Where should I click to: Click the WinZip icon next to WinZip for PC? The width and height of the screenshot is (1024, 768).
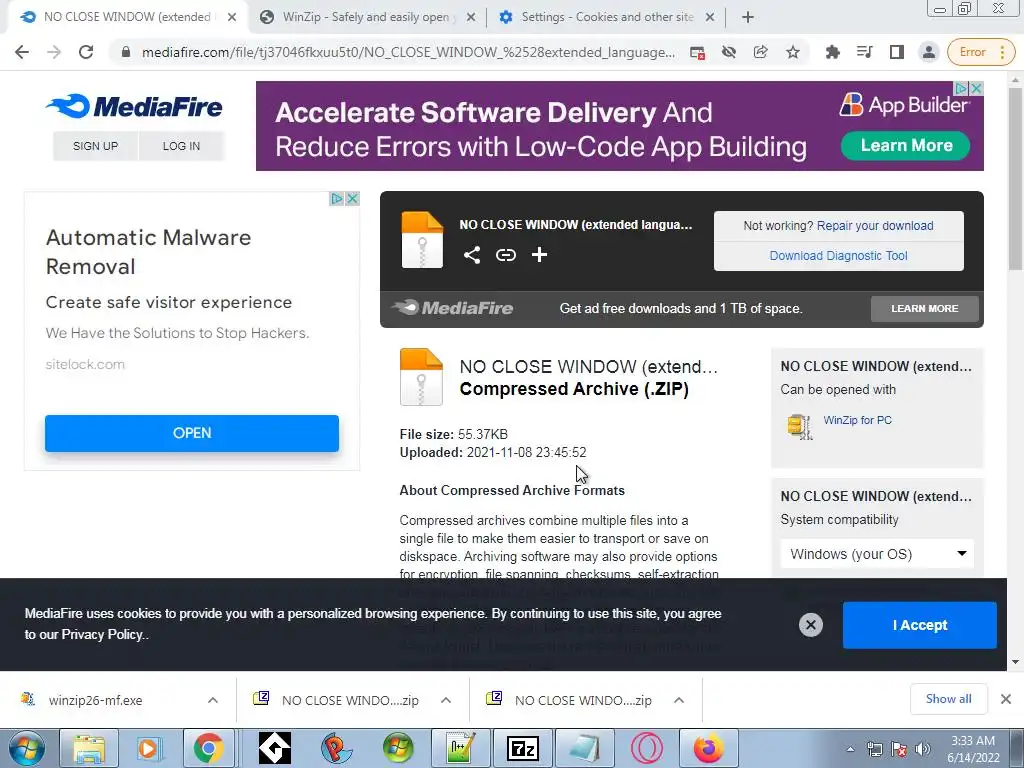click(799, 426)
